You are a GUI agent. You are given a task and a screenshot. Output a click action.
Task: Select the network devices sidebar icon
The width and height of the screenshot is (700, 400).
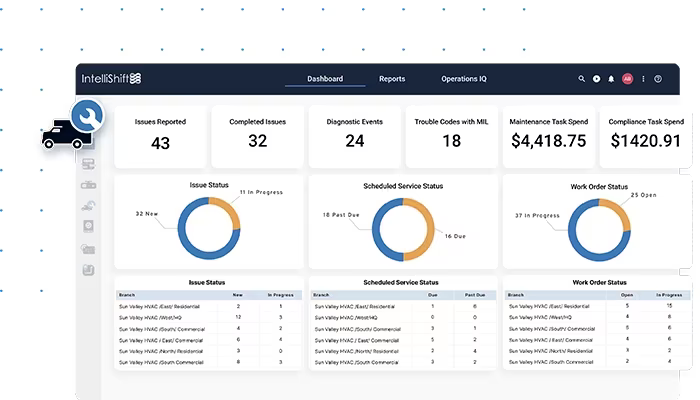[88, 164]
